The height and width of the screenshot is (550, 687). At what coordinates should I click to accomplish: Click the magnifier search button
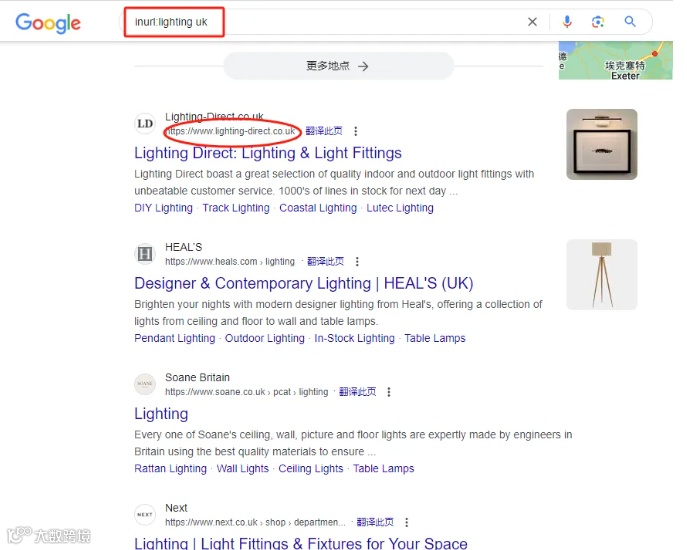(x=630, y=21)
